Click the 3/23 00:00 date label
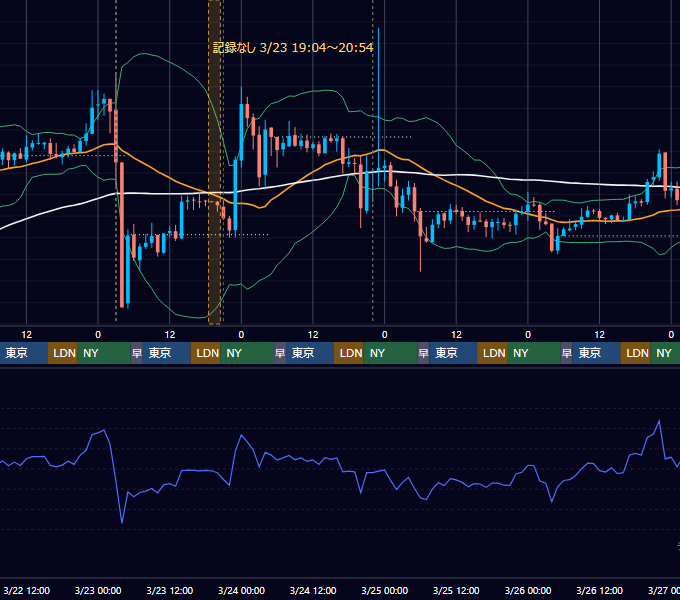This screenshot has height=600, width=680. point(98,590)
